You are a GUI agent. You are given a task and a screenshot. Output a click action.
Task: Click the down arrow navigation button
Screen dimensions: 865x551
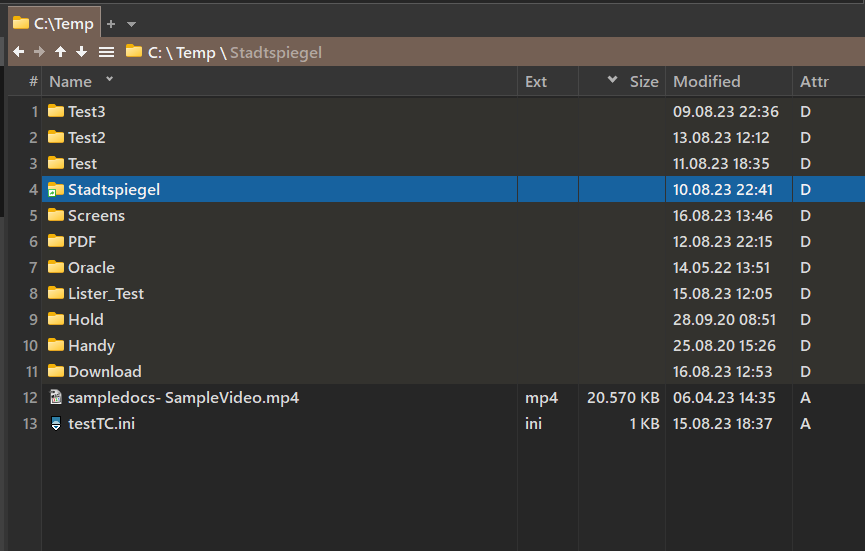pyautogui.click(x=82, y=52)
